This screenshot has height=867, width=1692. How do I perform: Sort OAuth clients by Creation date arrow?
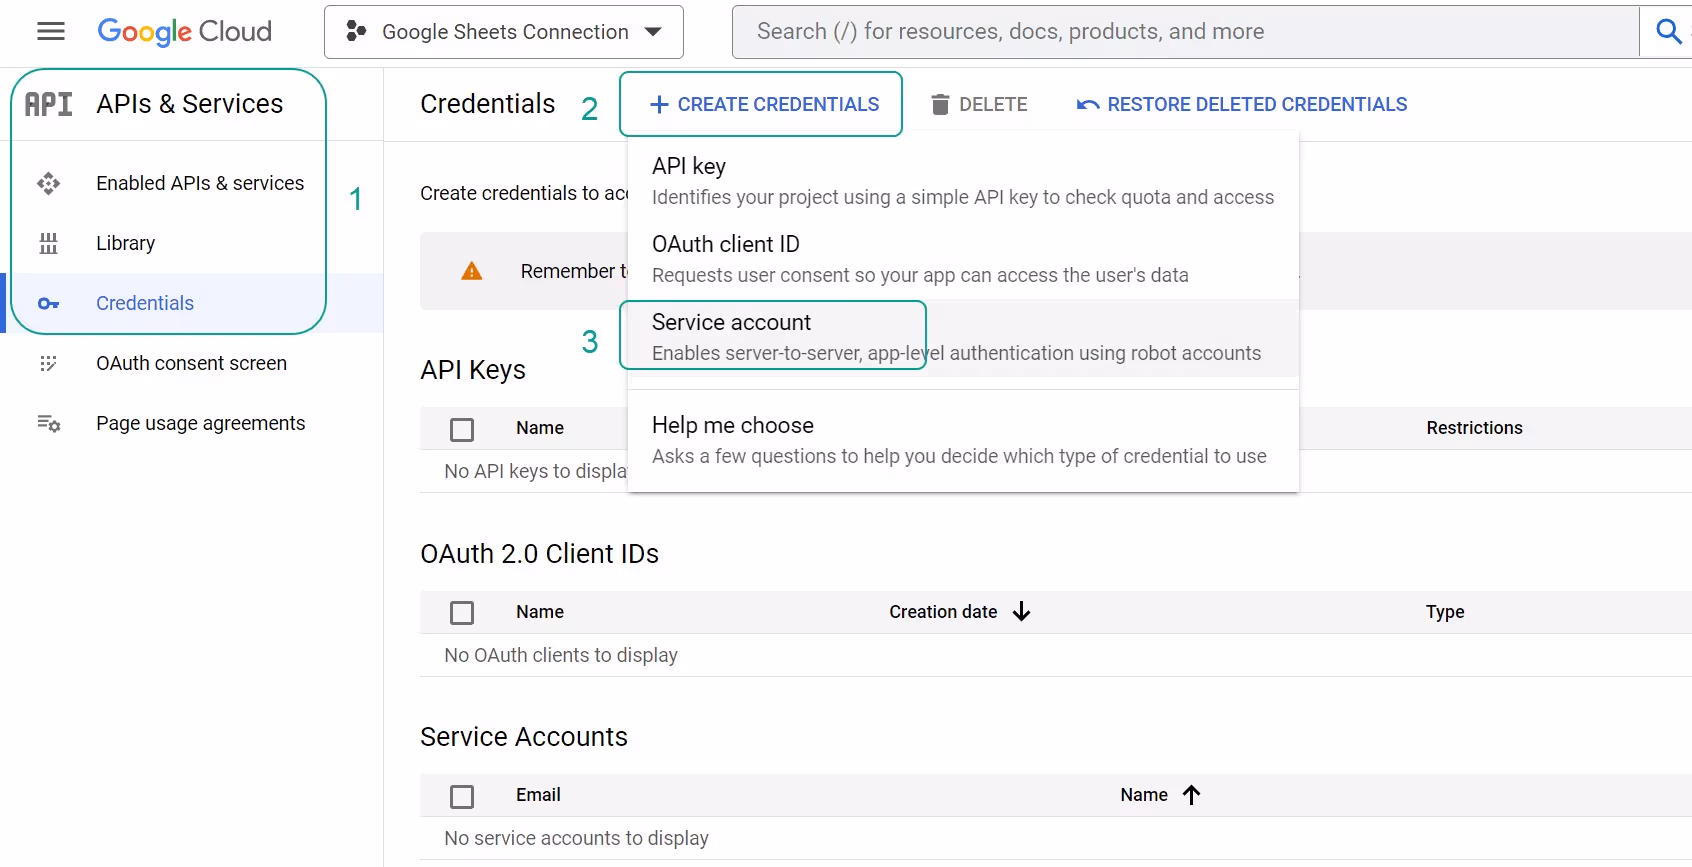pyautogui.click(x=1021, y=612)
